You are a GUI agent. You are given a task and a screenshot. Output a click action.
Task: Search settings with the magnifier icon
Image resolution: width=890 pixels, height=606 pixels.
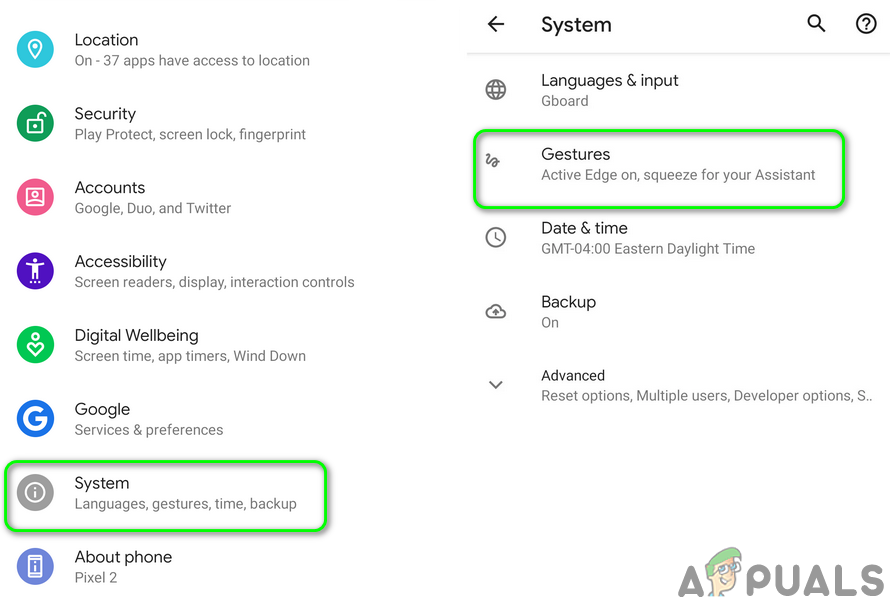click(816, 24)
